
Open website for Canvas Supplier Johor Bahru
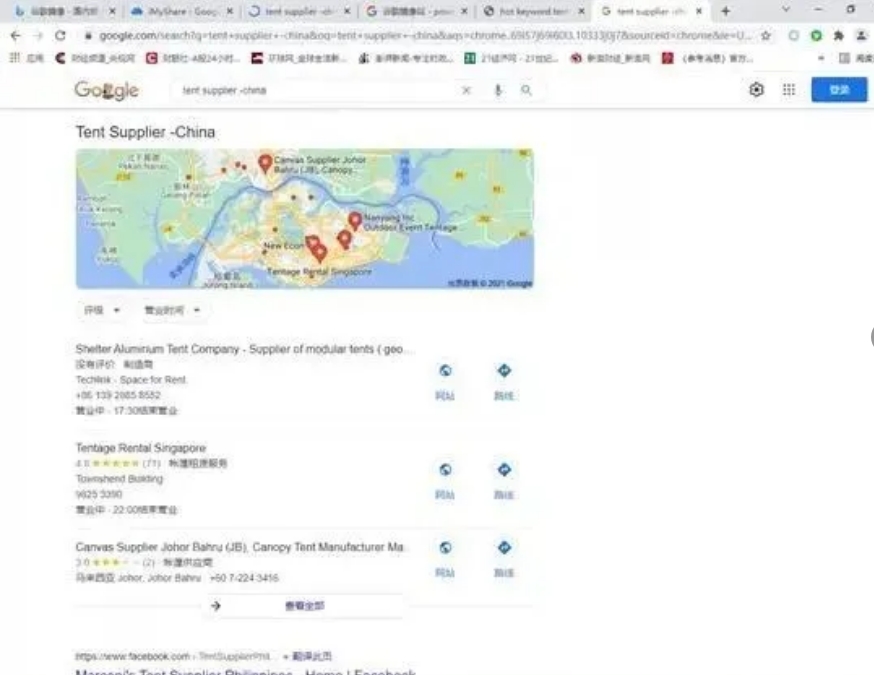coord(445,558)
